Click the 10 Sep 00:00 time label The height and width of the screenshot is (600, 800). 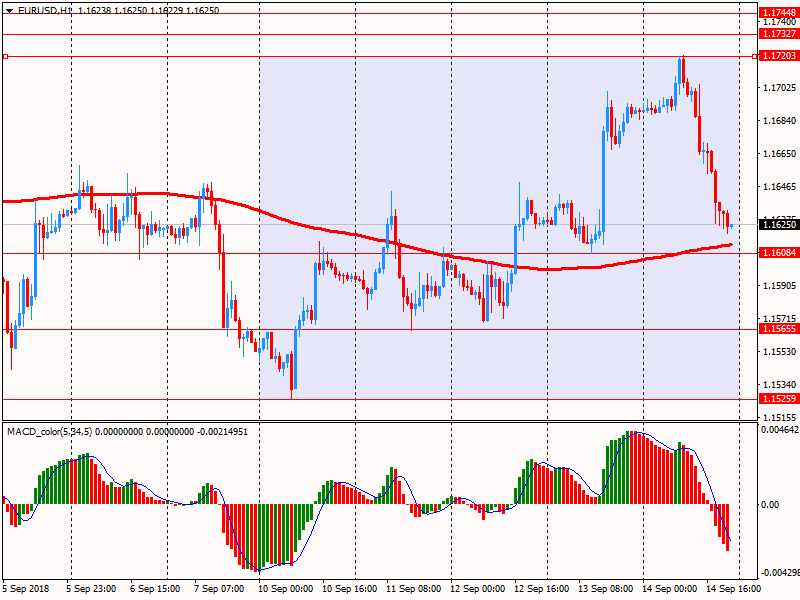point(286,589)
